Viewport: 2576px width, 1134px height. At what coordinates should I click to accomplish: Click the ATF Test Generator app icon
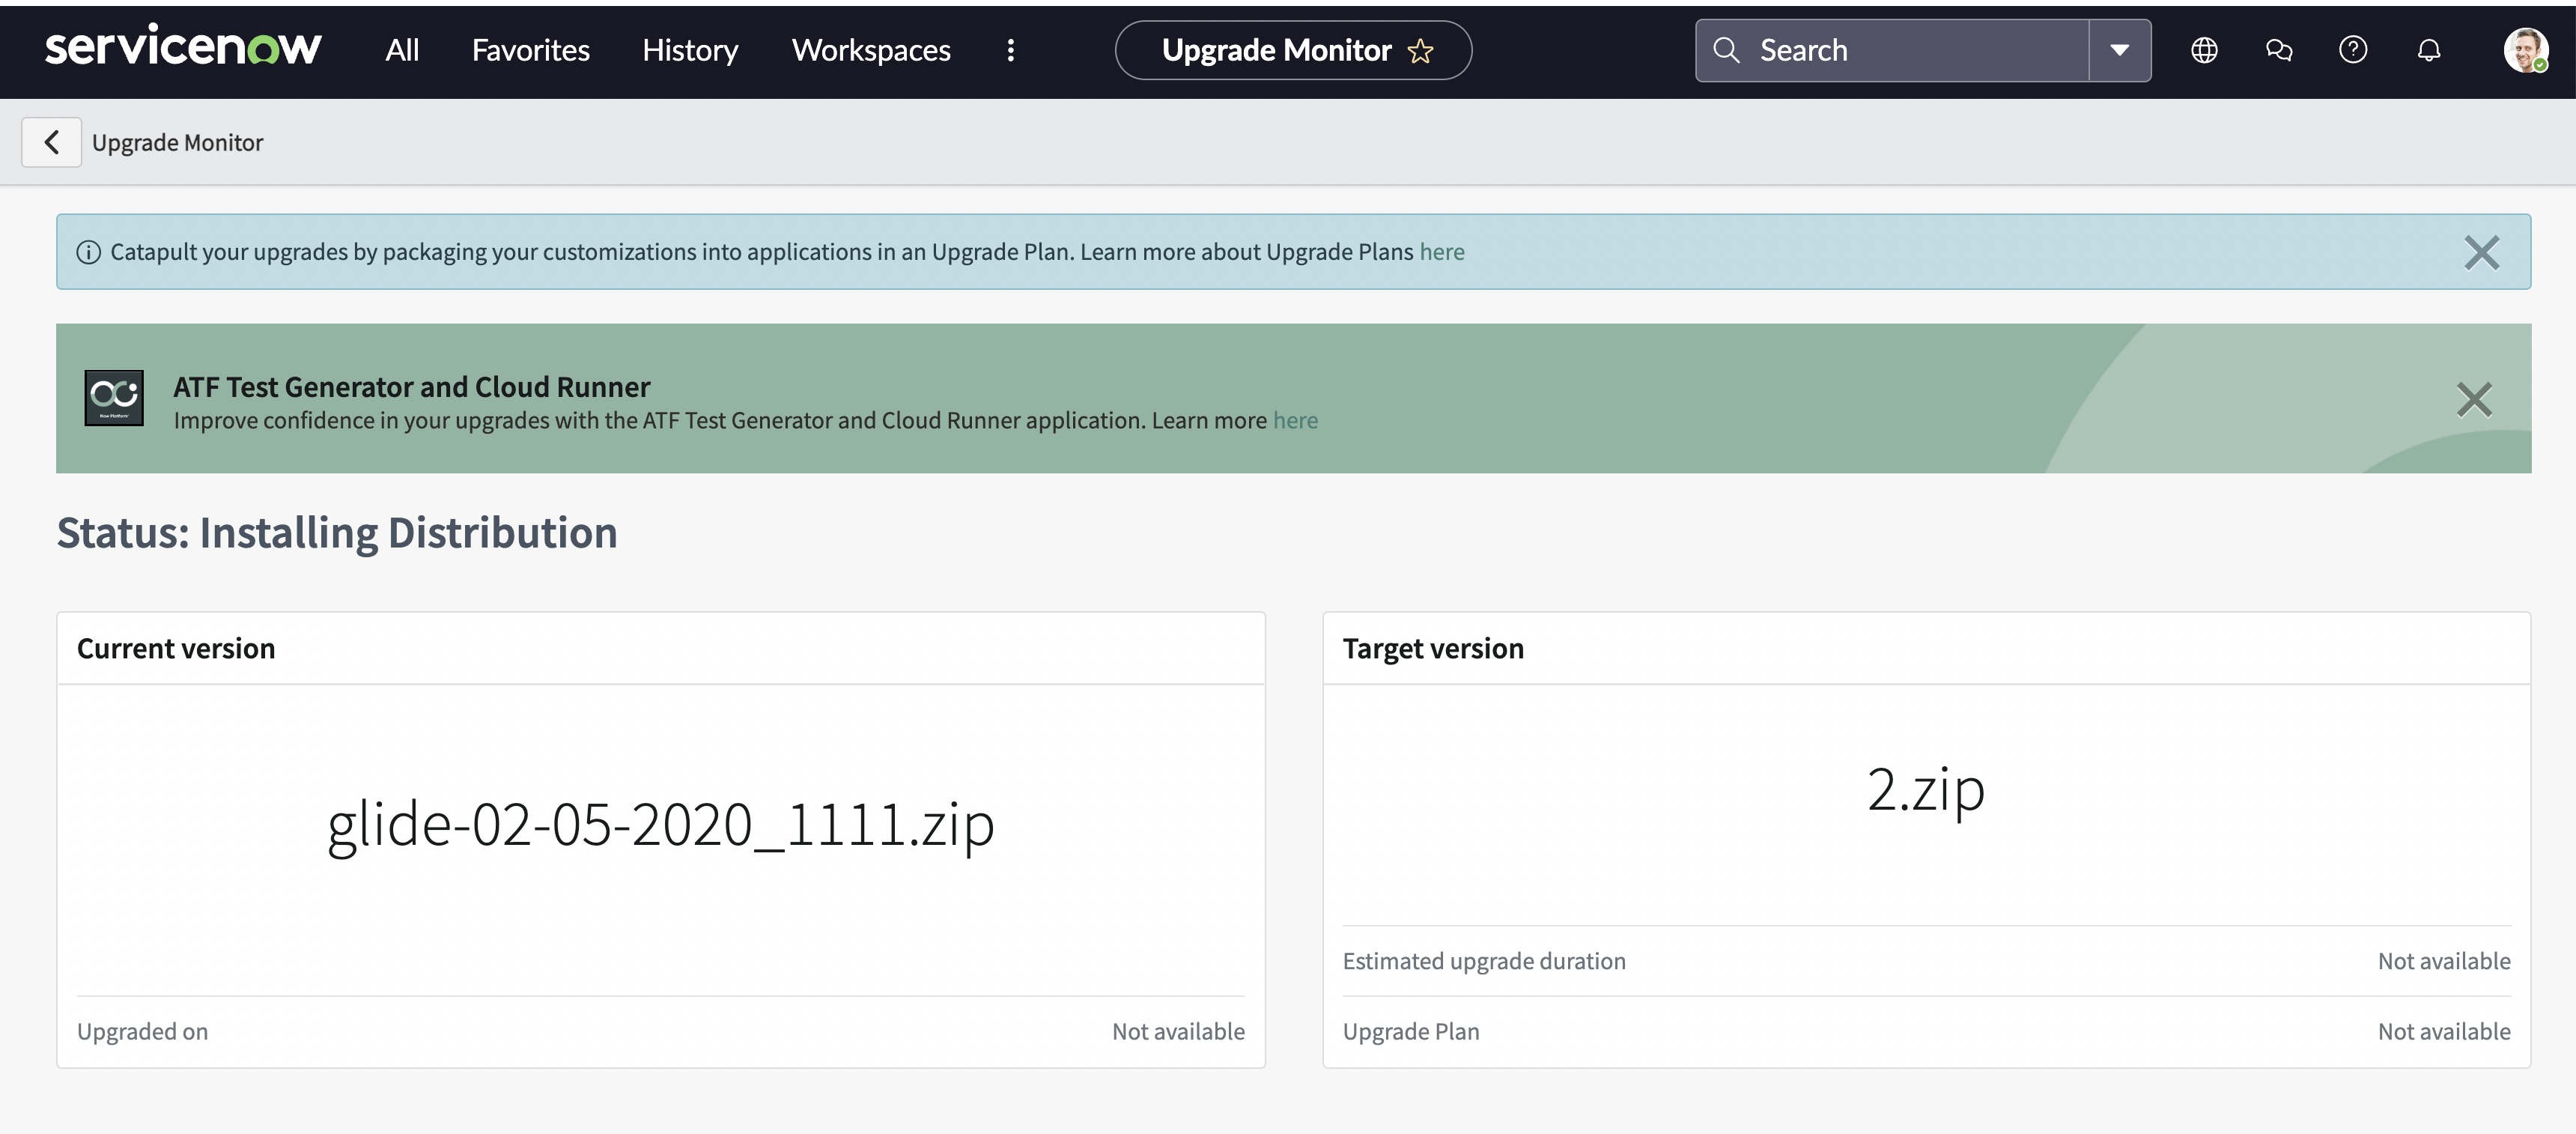[114, 398]
